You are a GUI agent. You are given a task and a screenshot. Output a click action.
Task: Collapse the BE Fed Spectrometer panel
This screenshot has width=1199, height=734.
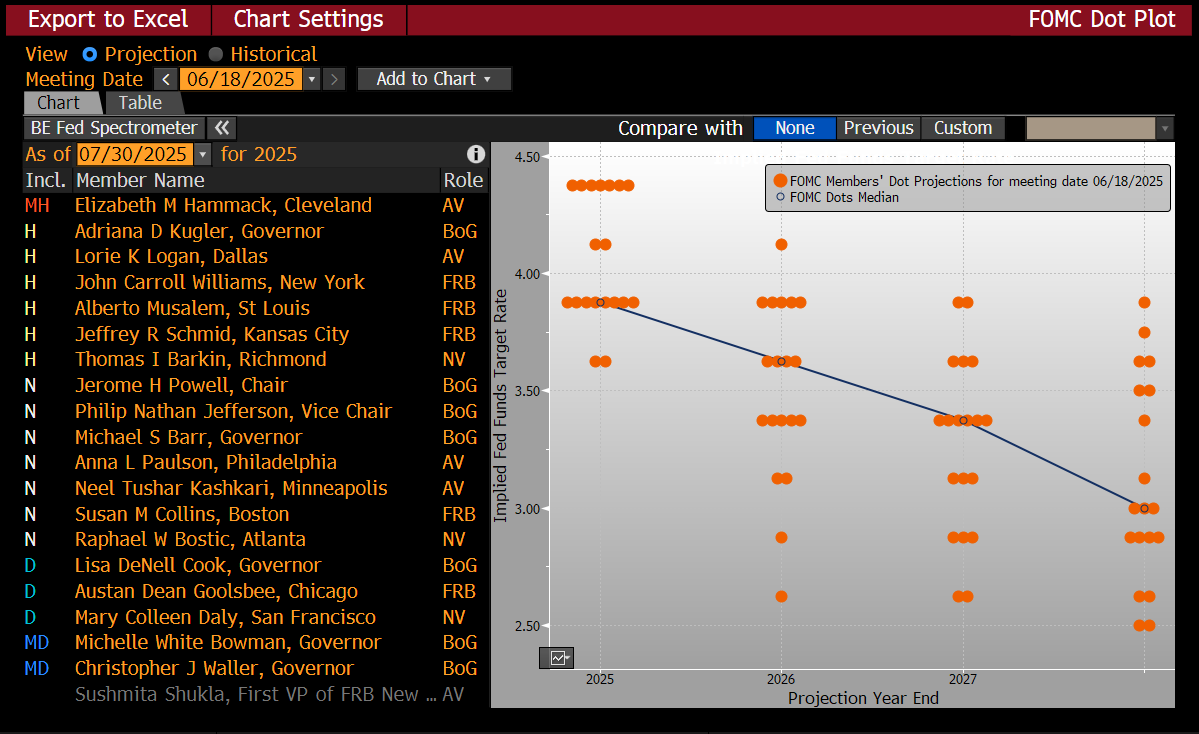[222, 128]
